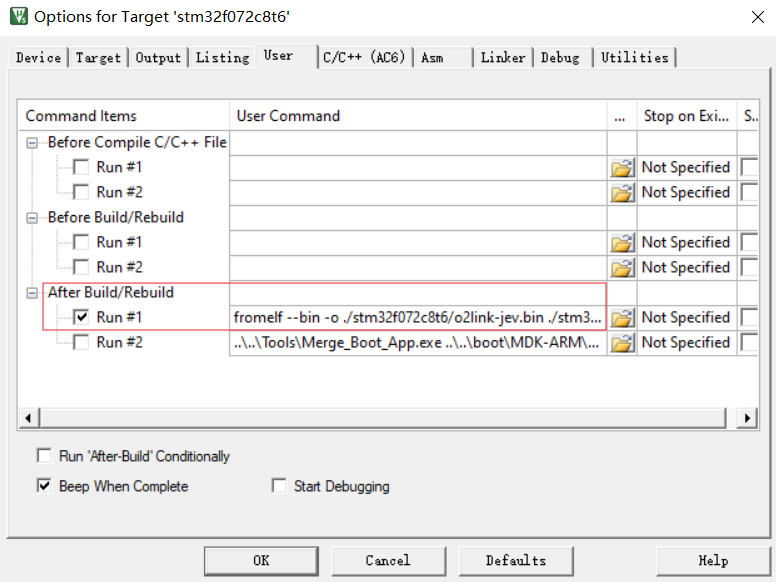Browse file for After Build/Rebuild Run #1
The height and width of the screenshot is (582, 776).
coord(622,318)
